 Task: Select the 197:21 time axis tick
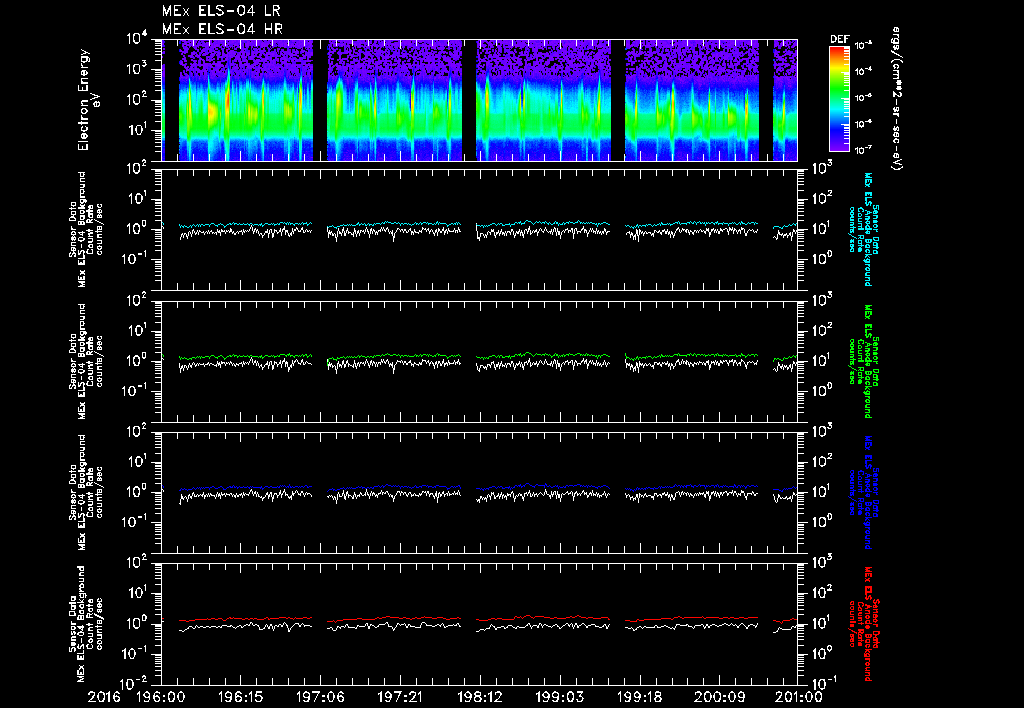[400, 696]
